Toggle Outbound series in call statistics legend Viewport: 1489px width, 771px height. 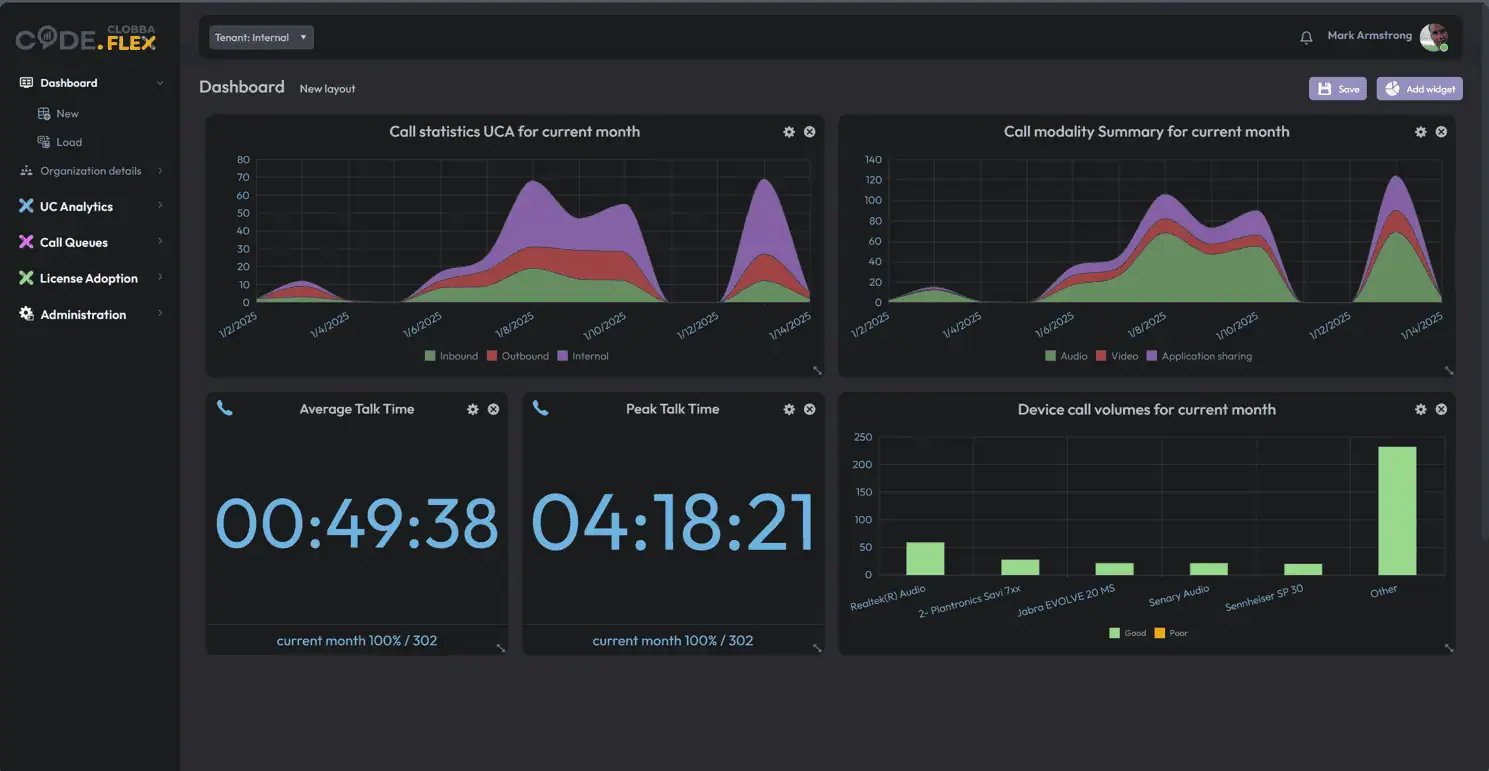pos(518,356)
